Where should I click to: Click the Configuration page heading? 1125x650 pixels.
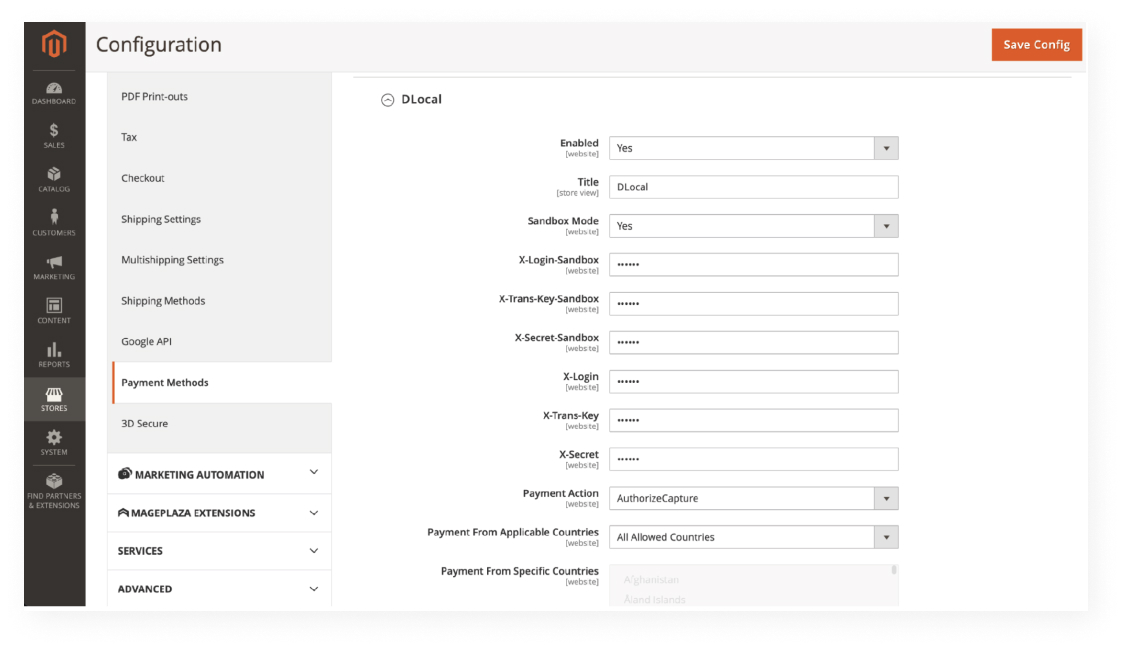click(x=159, y=44)
